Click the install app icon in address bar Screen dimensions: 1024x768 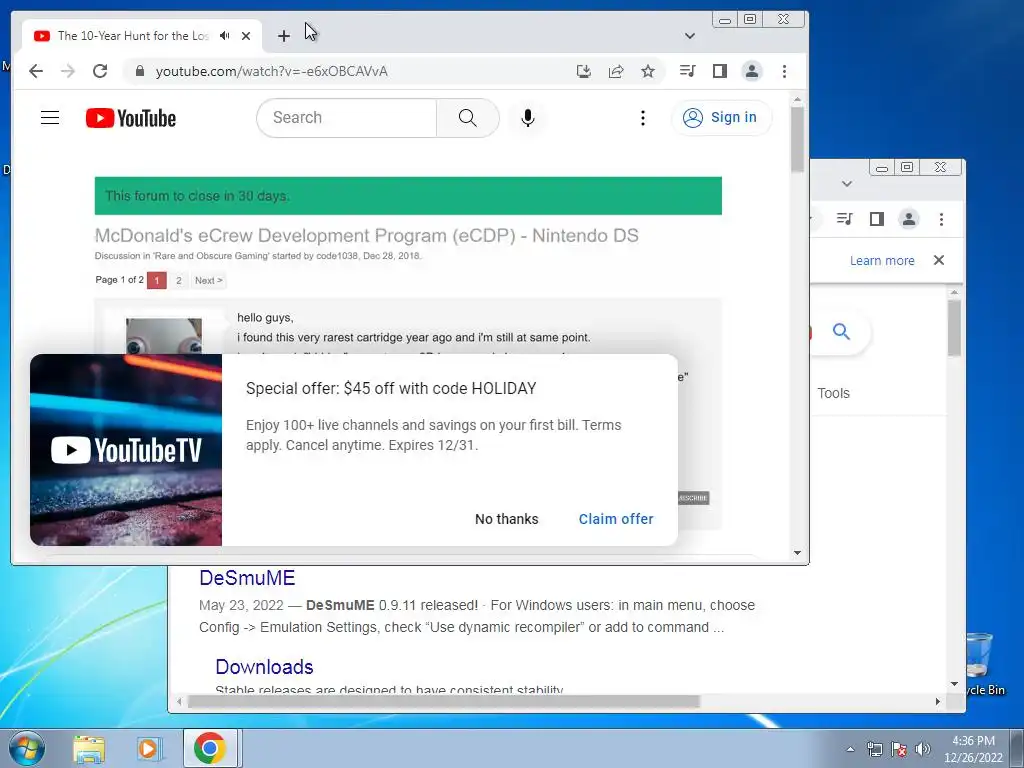(584, 71)
